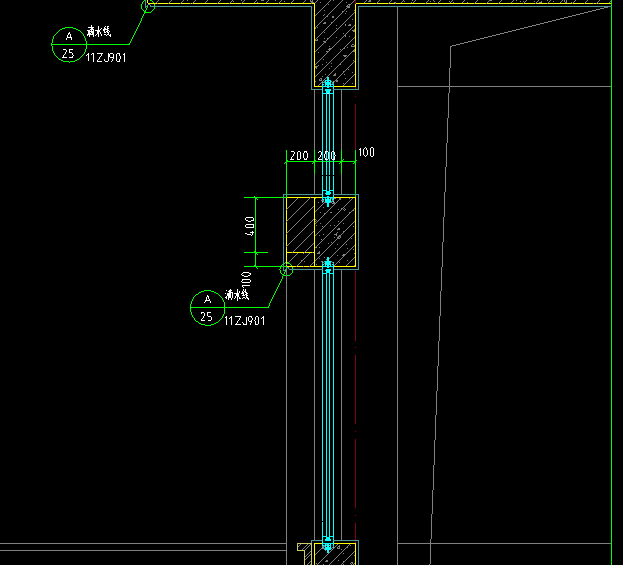Select cyan window anchor on bottom concrete block
Image resolution: width=623 pixels, height=565 pixels.
tap(327, 546)
